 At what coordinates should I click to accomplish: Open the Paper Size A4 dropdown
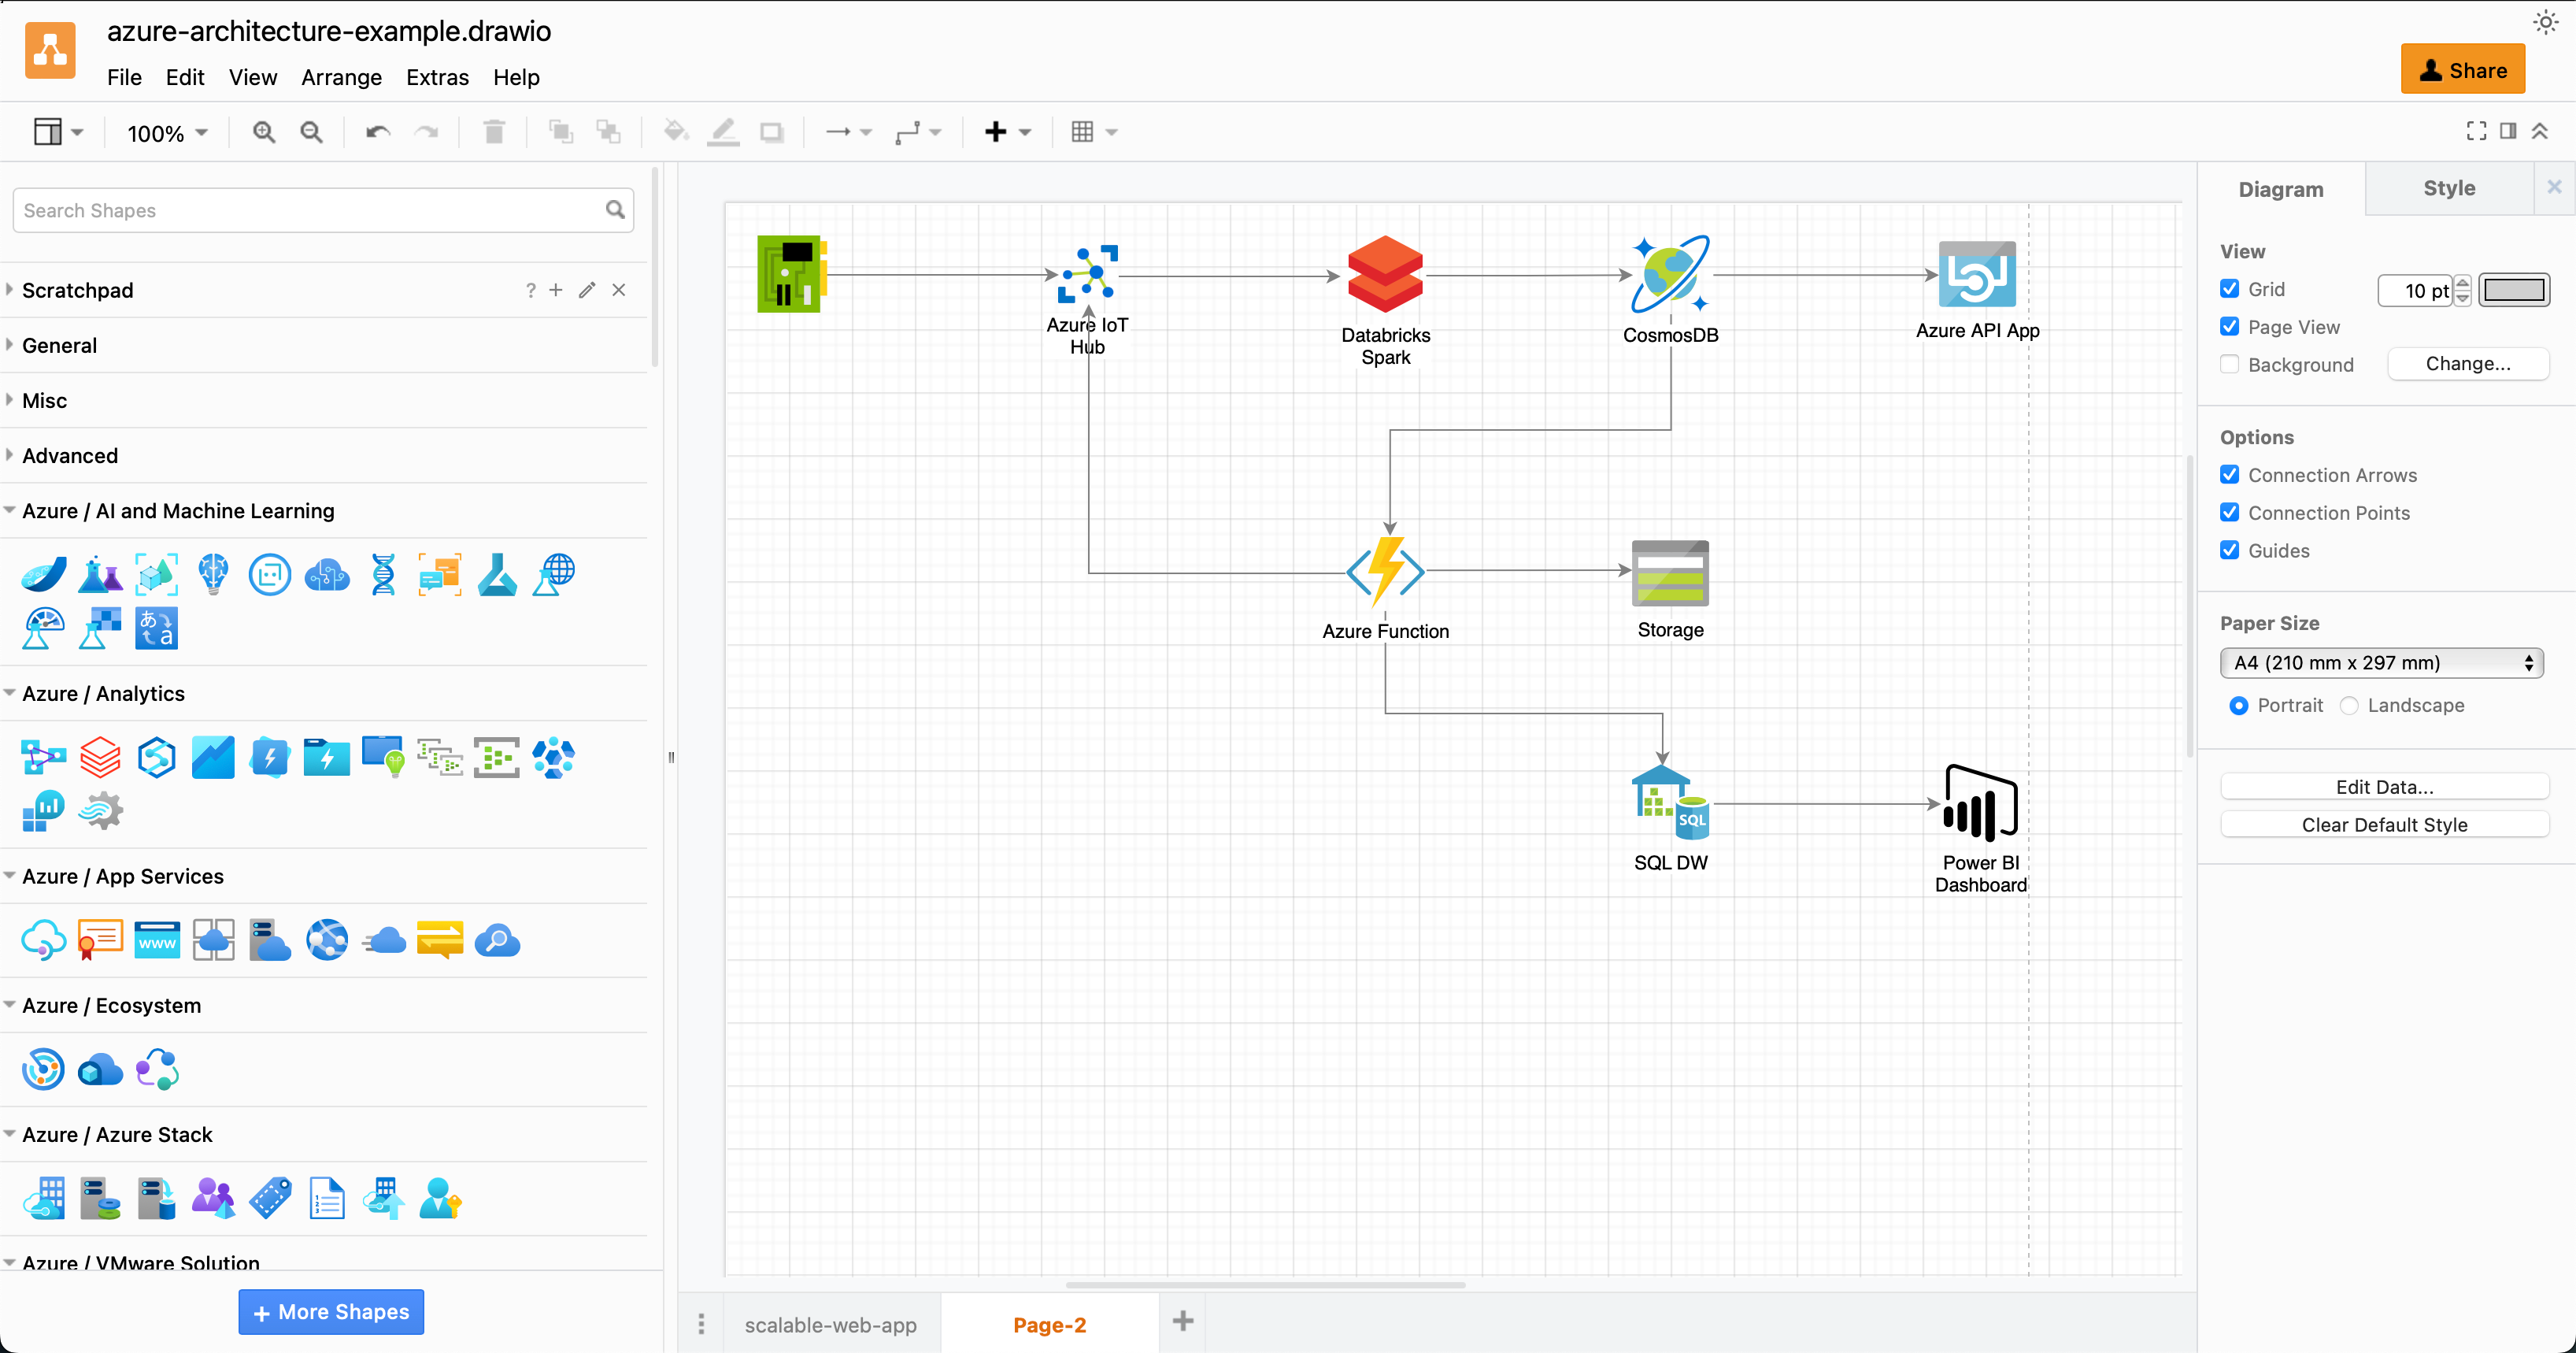pyautogui.click(x=2382, y=662)
